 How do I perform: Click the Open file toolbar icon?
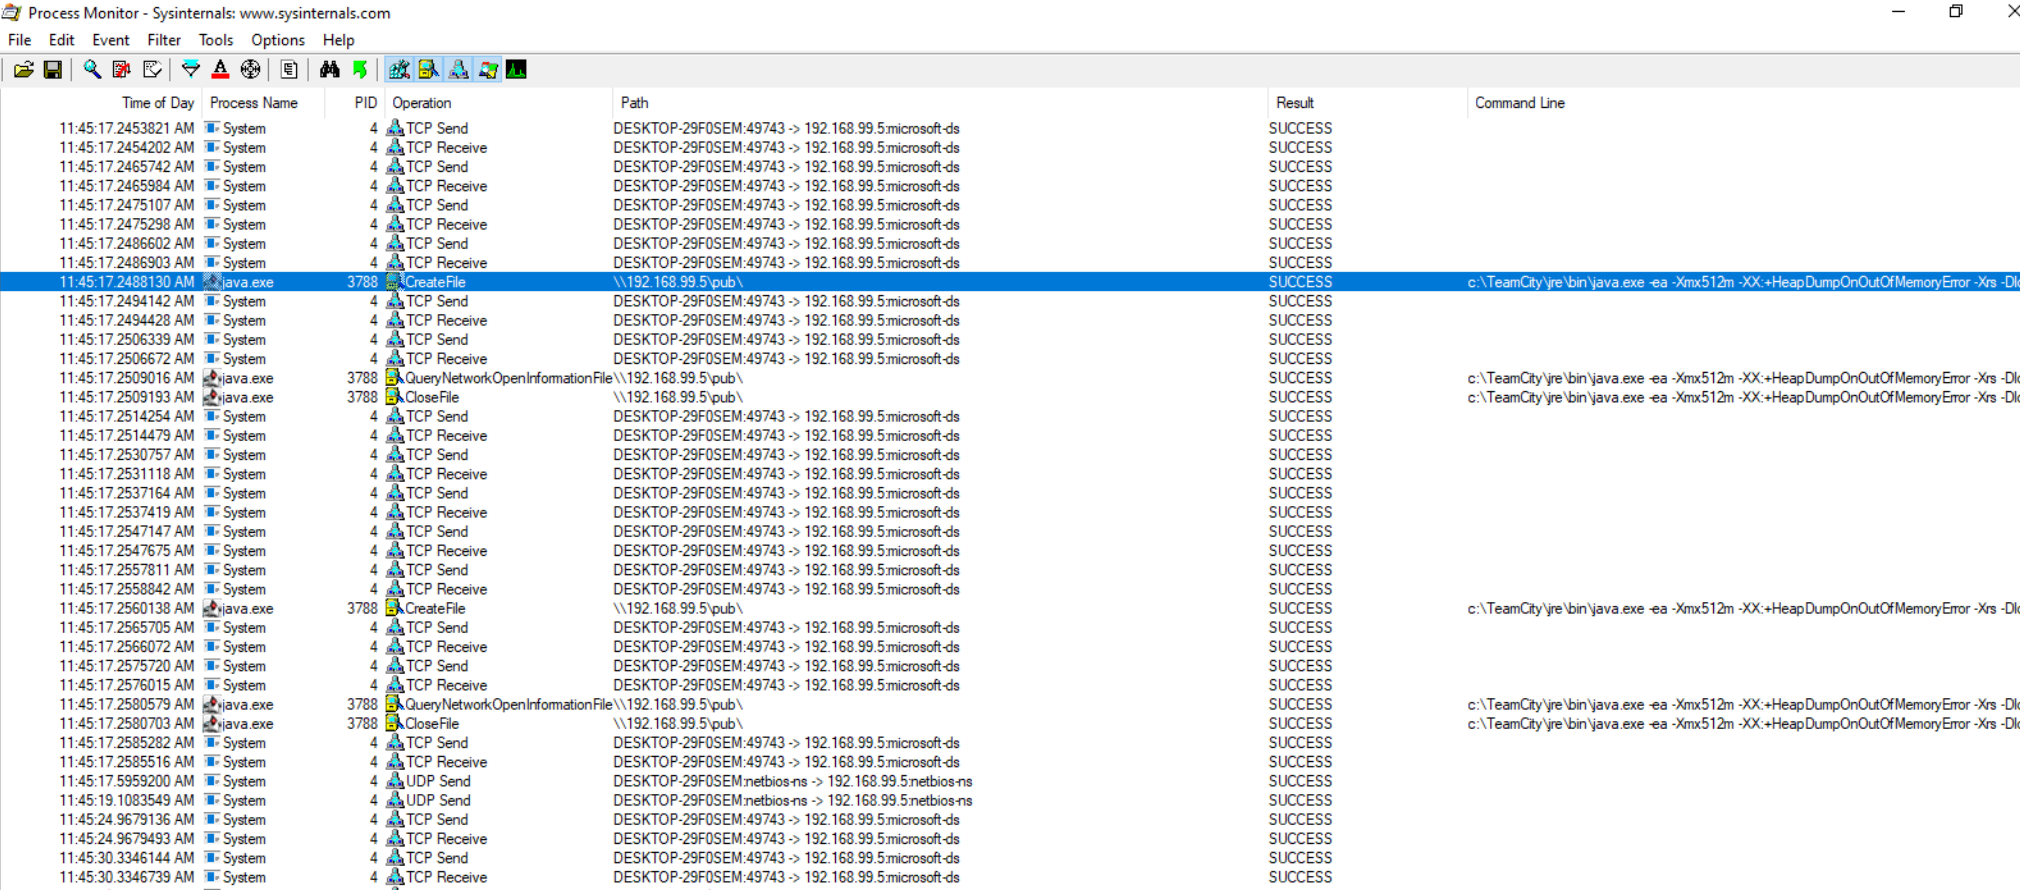pos(23,69)
